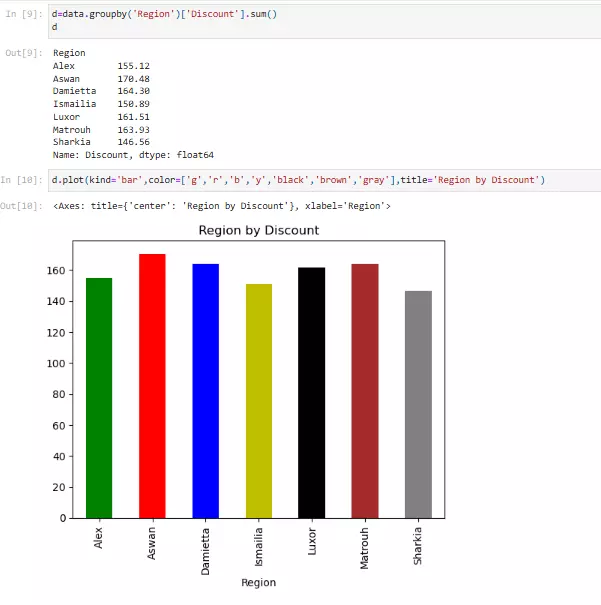The image size is (601, 605).
Task: Click the lone 'd' line in cell 9
Action: (x=55, y=27)
